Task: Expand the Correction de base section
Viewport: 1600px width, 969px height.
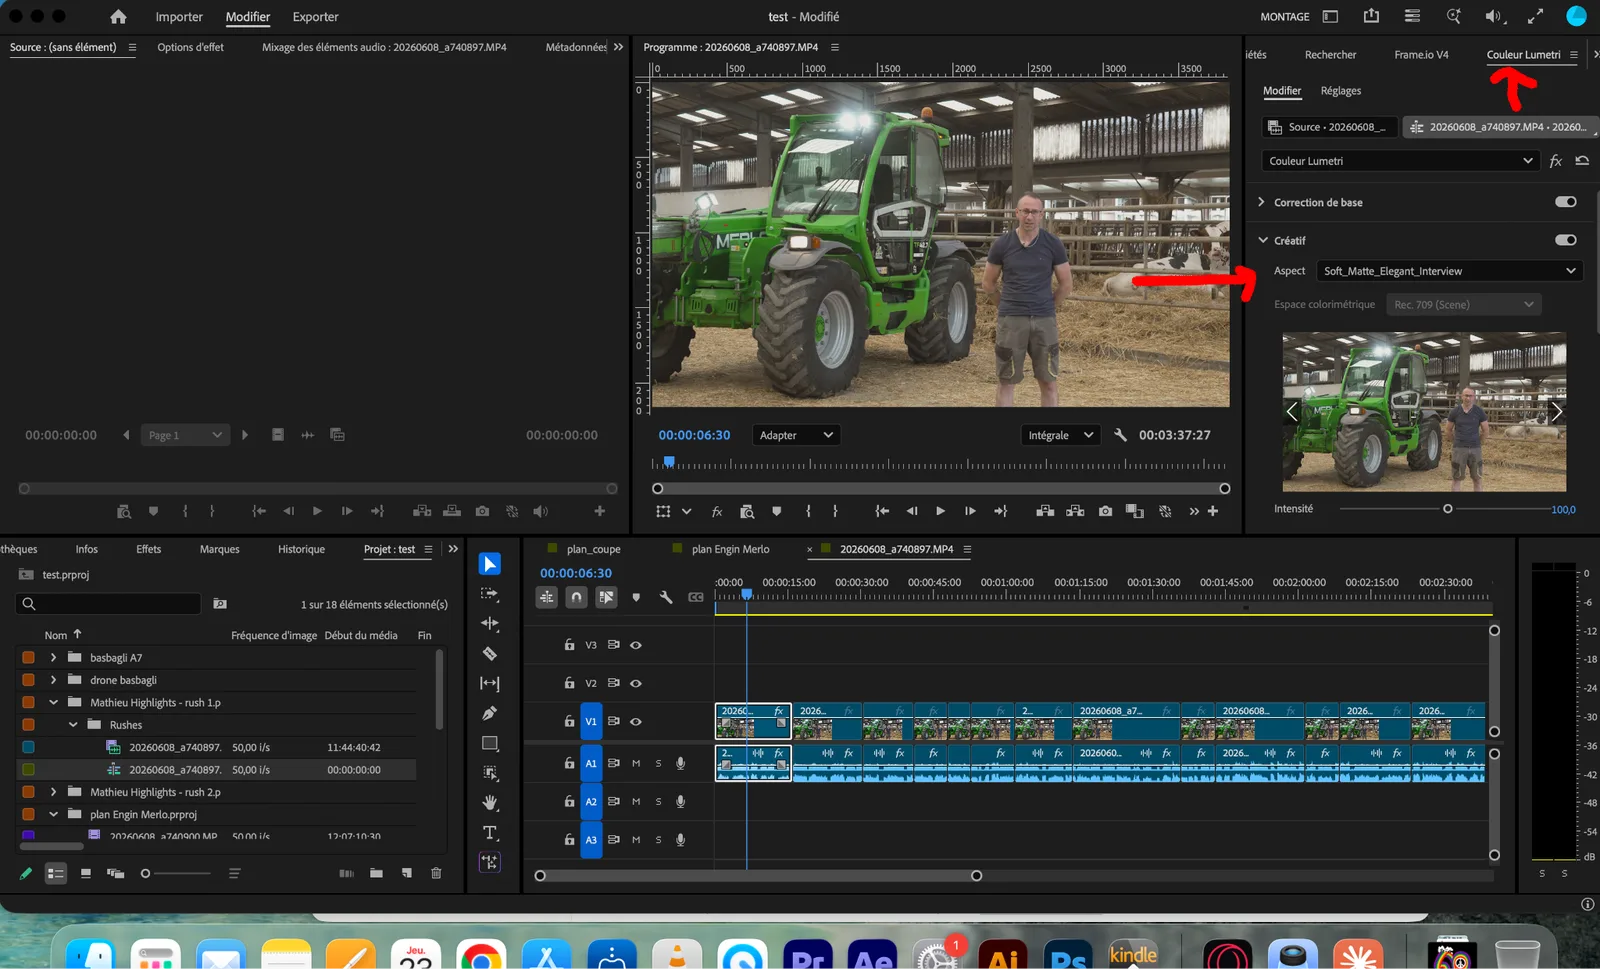Action: point(1261,202)
